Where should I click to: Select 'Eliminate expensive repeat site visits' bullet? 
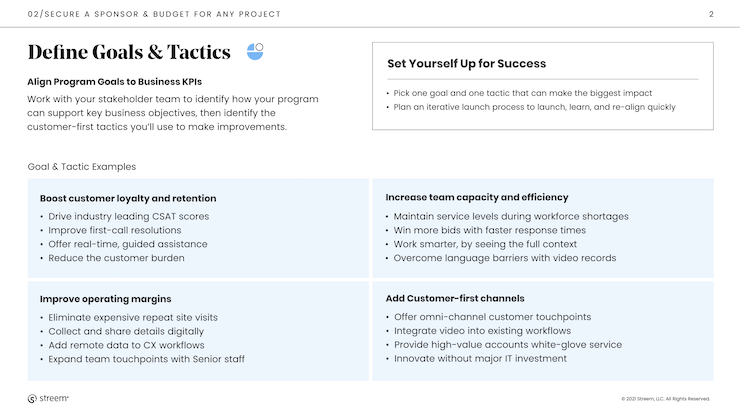(x=133, y=317)
